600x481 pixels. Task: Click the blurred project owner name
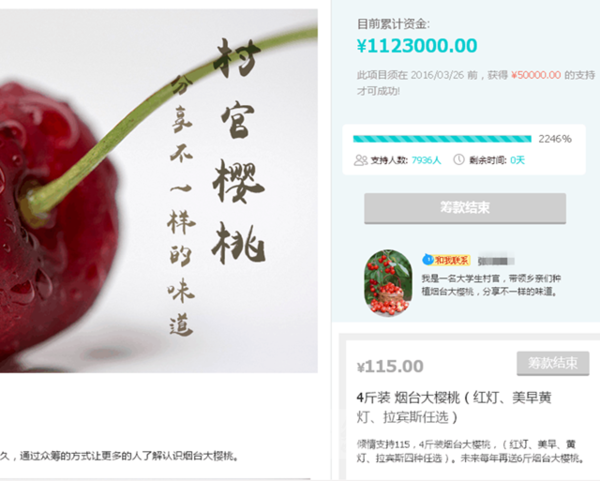(496, 261)
